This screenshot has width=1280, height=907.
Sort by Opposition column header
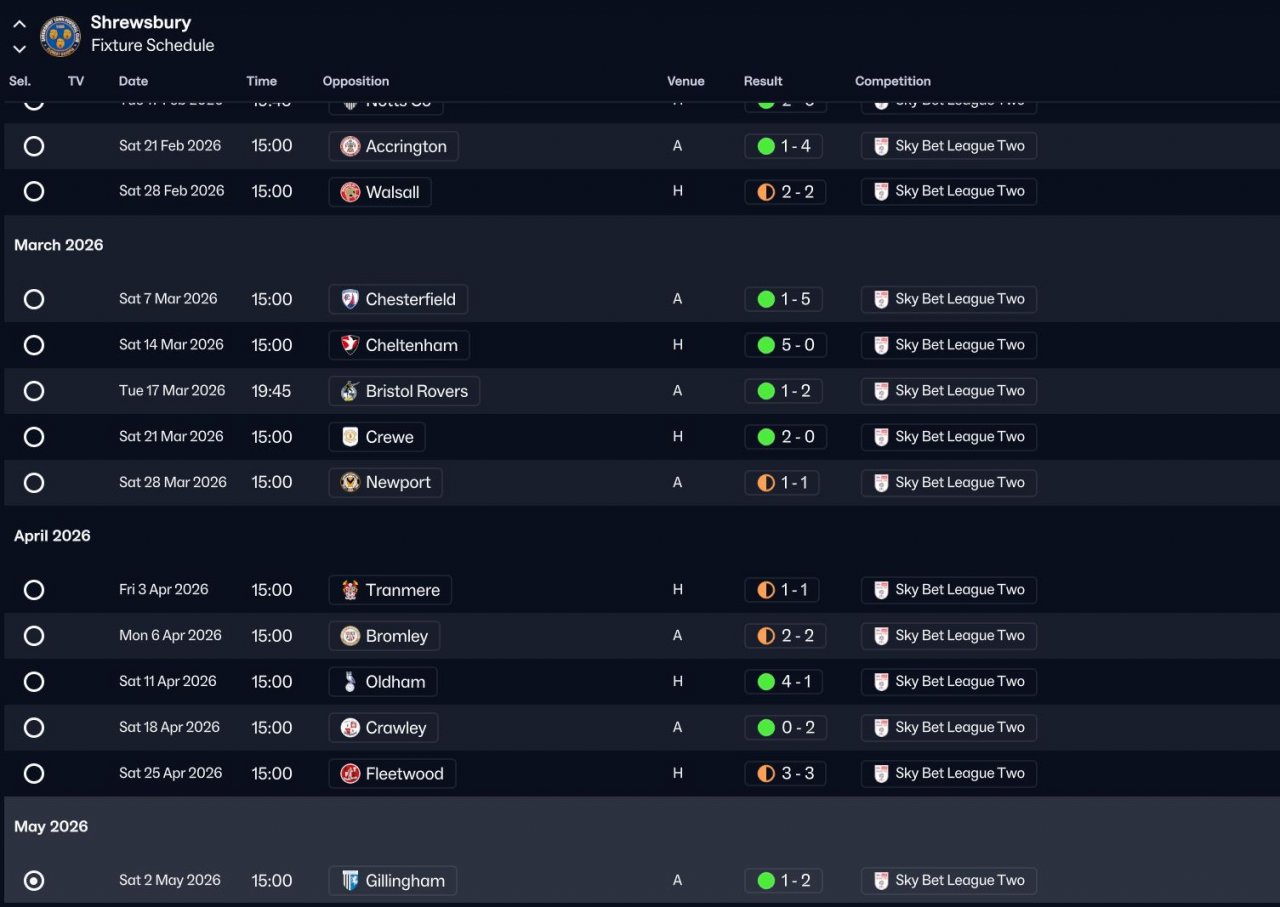356,81
